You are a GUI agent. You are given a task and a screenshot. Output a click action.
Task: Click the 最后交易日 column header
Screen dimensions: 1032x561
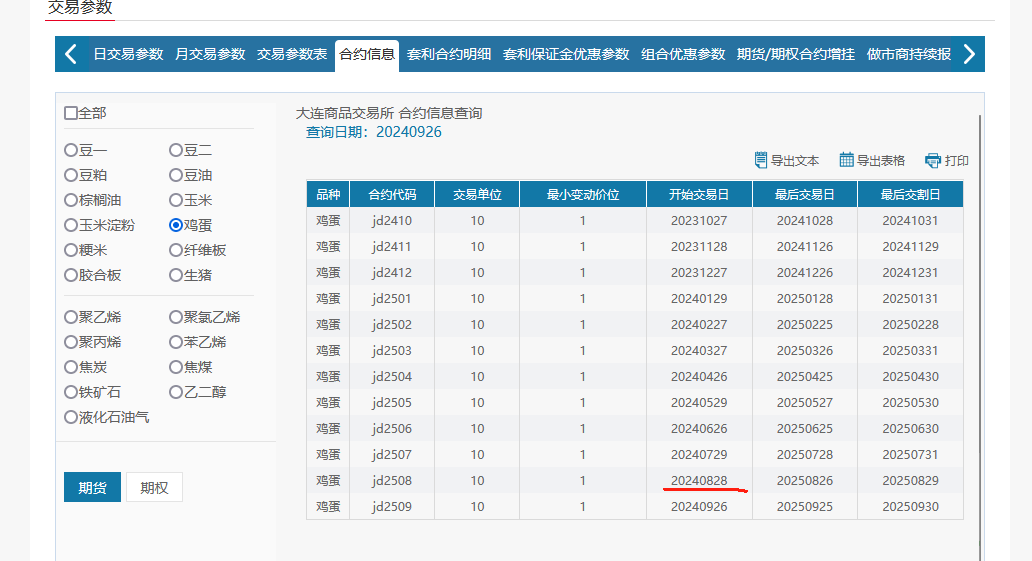[x=805, y=195]
